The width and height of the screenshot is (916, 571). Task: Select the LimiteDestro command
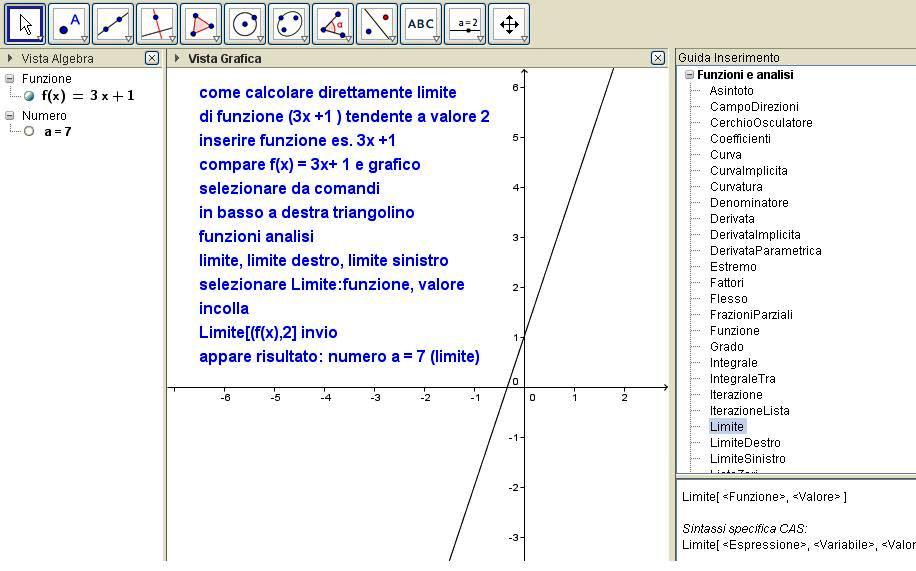[x=745, y=443]
